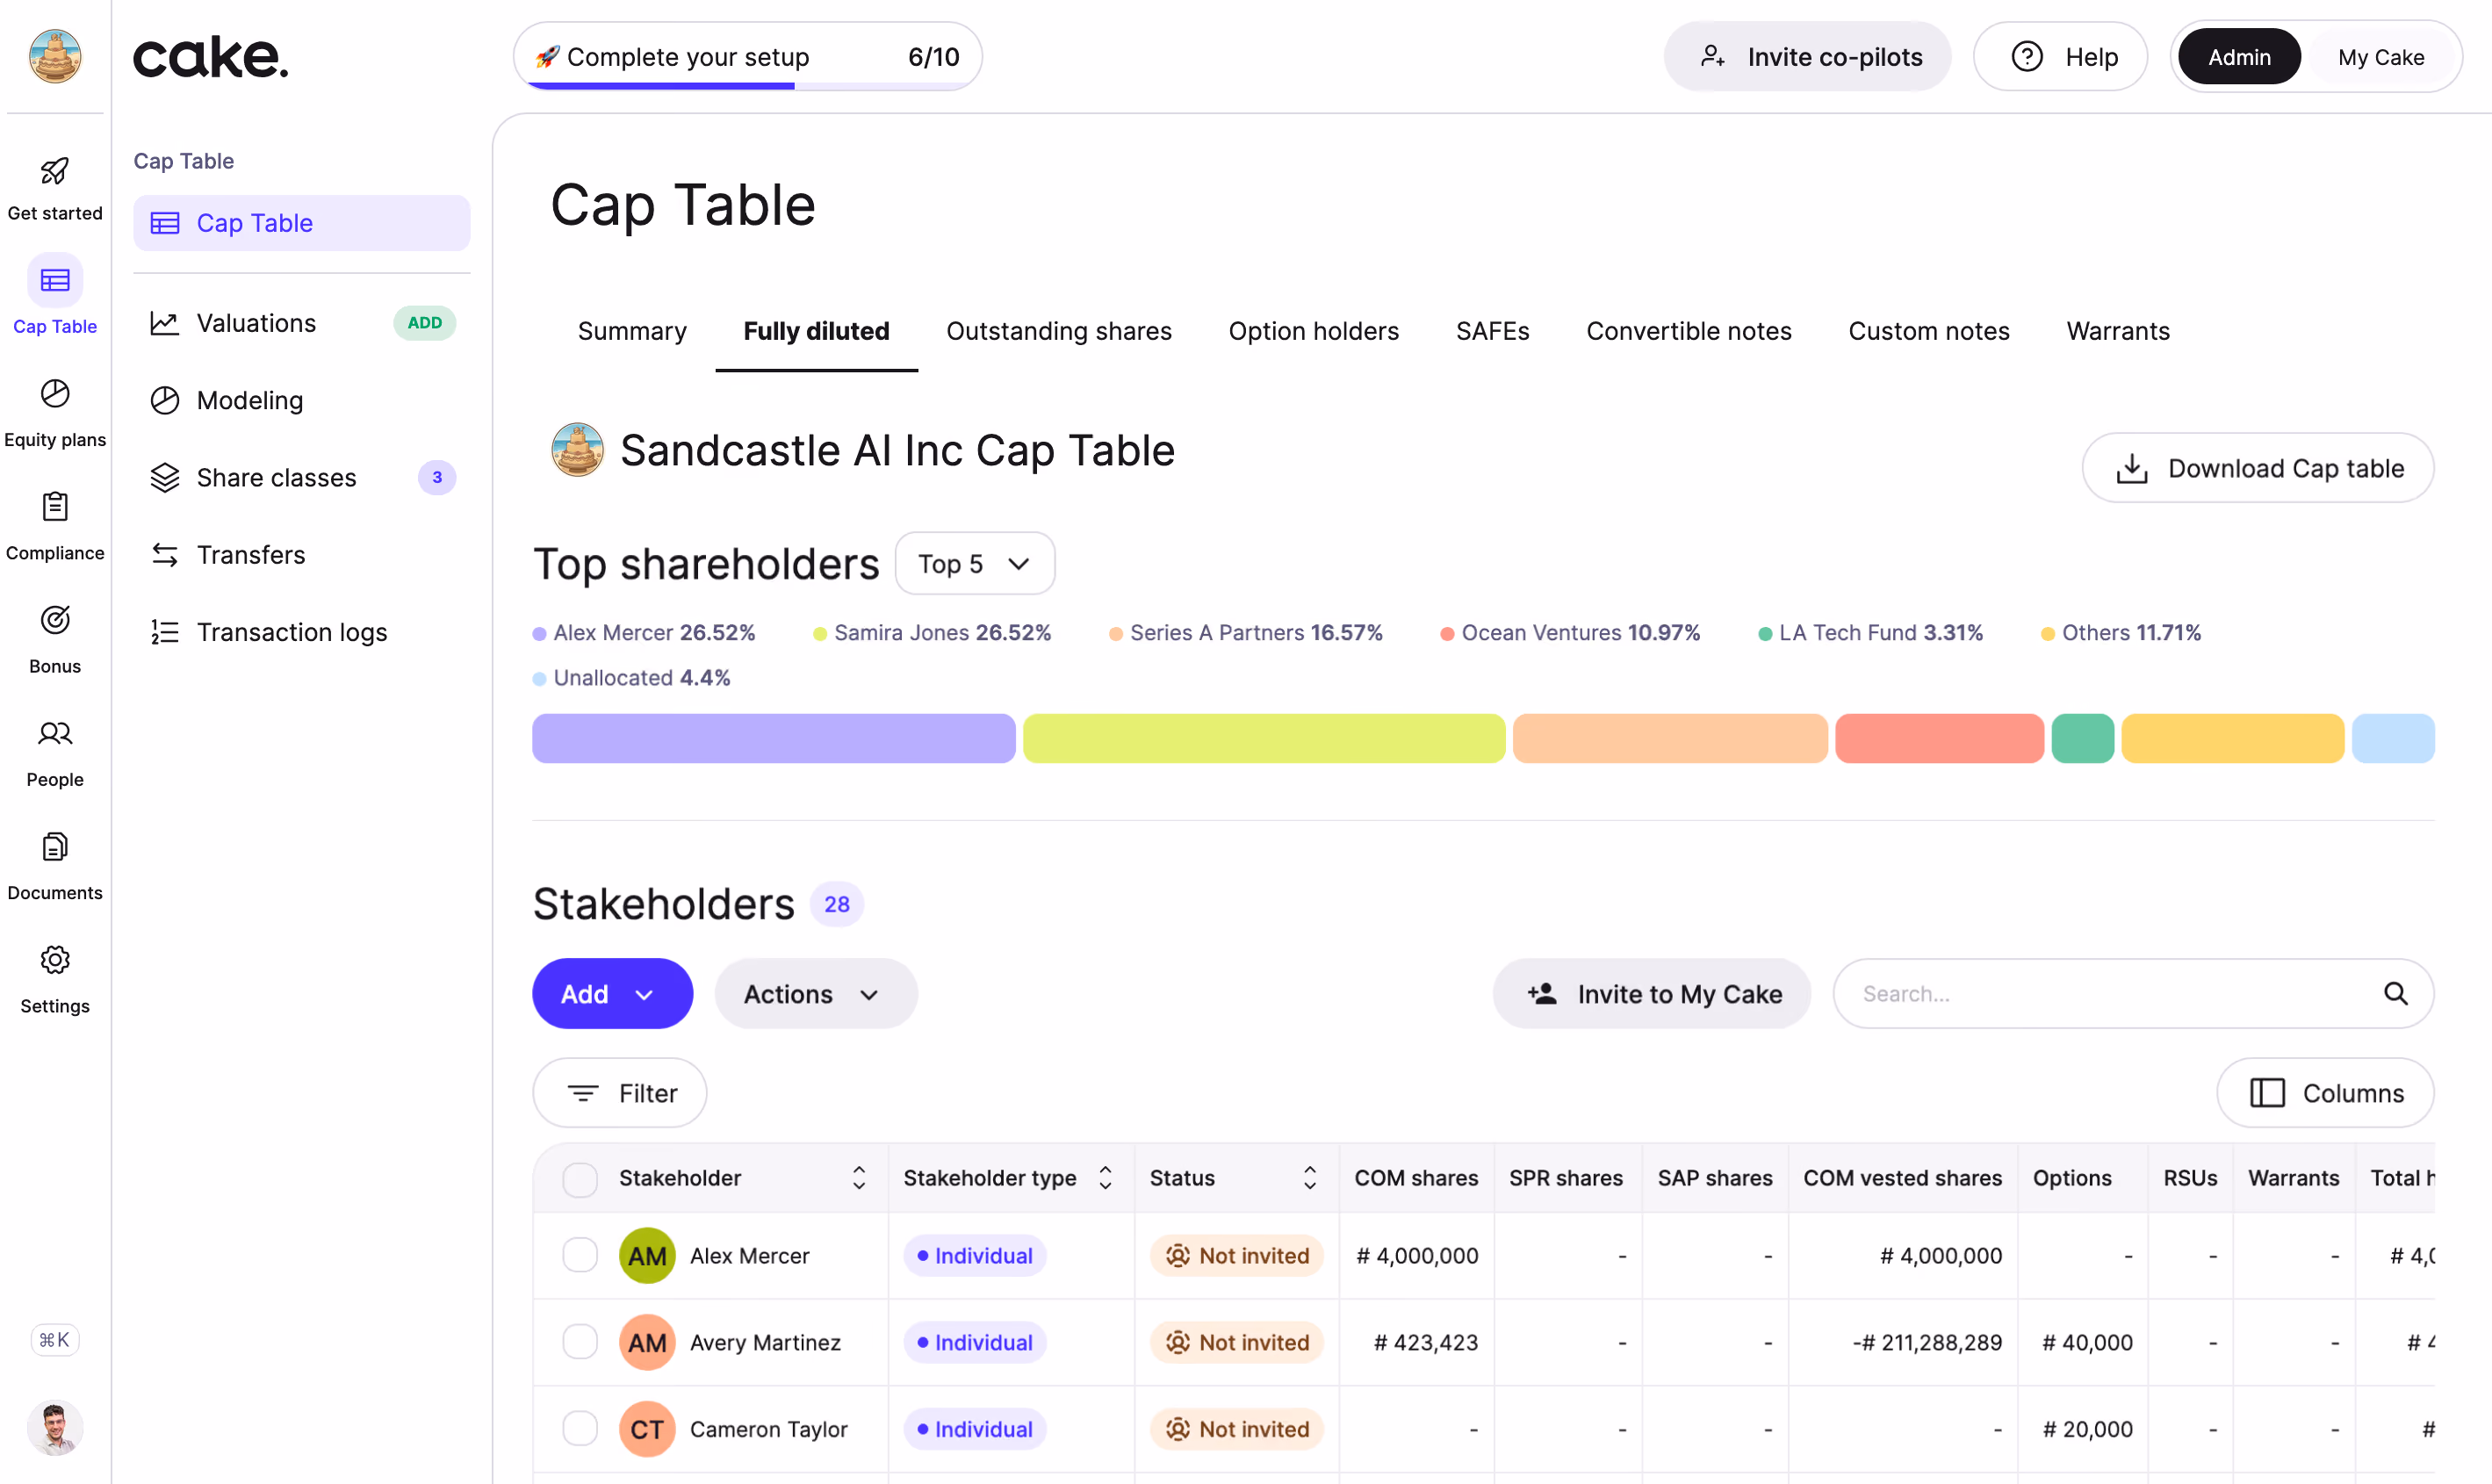Open the SAFEs tab
Image resolution: width=2492 pixels, height=1484 pixels.
pyautogui.click(x=1492, y=331)
